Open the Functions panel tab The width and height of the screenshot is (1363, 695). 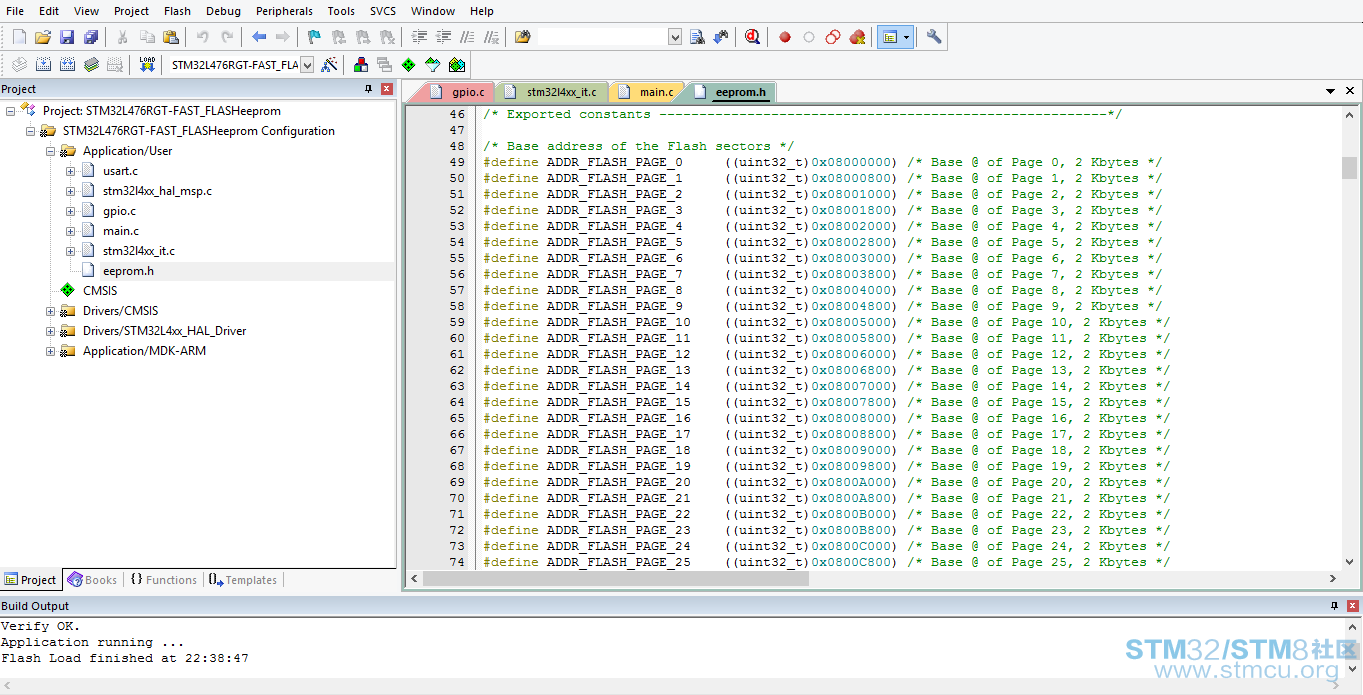click(164, 580)
